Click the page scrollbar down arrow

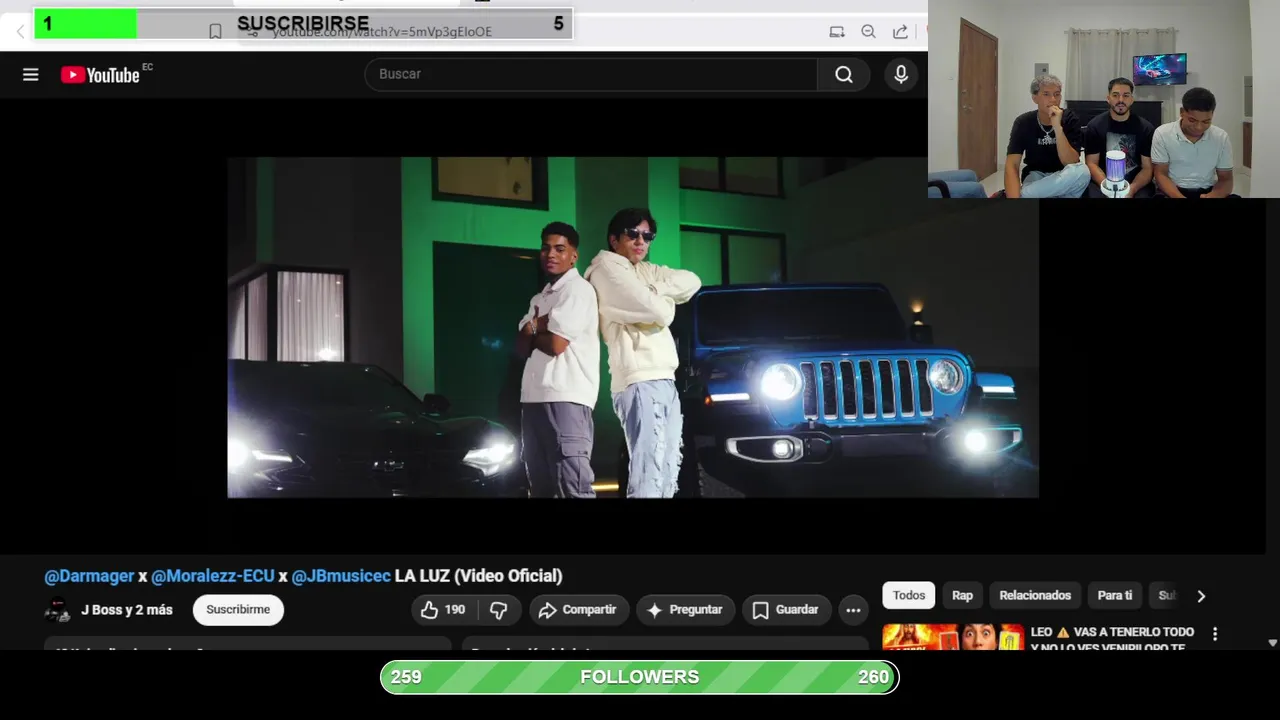(1272, 643)
